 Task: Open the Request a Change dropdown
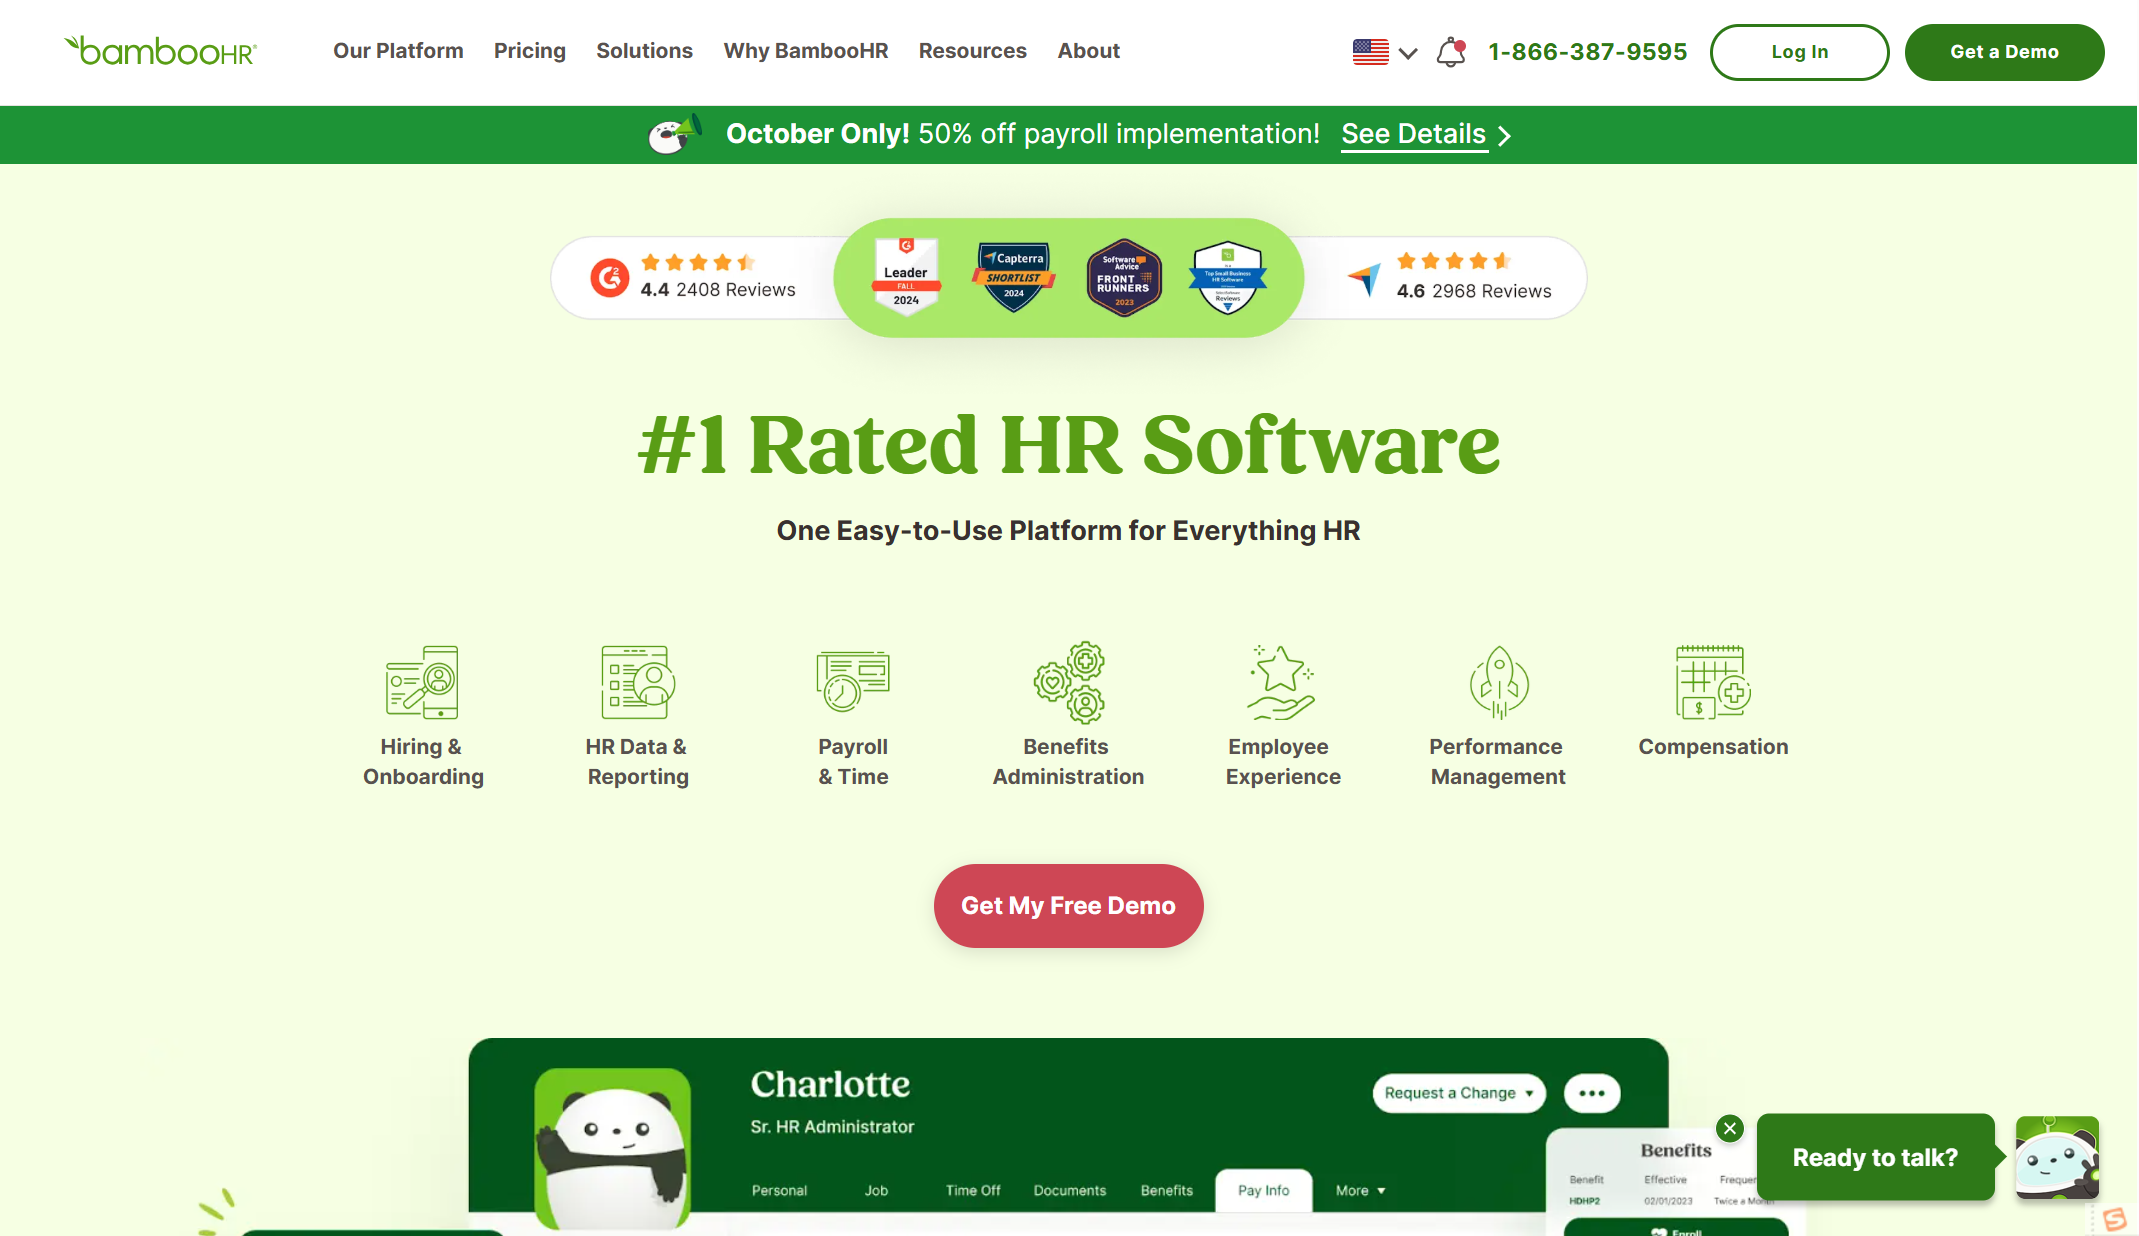point(1458,1093)
